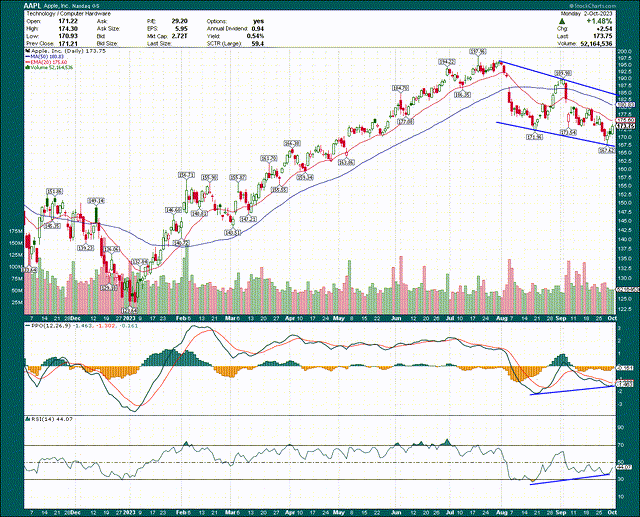The image size is (640, 517).
Task: Click the date 'Monday 2-Oct-2023'
Action: pos(587,13)
